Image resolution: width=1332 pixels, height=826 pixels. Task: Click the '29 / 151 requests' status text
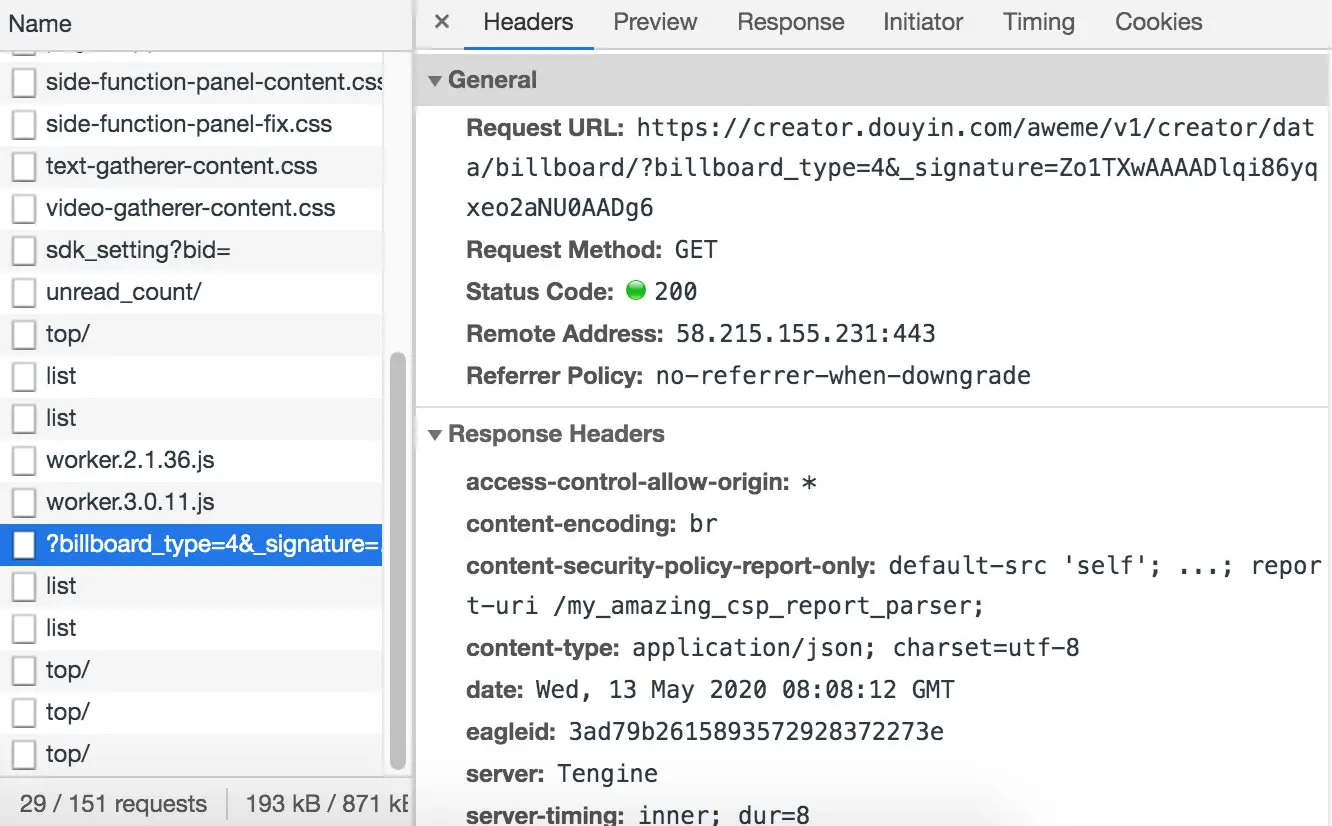pos(113,804)
